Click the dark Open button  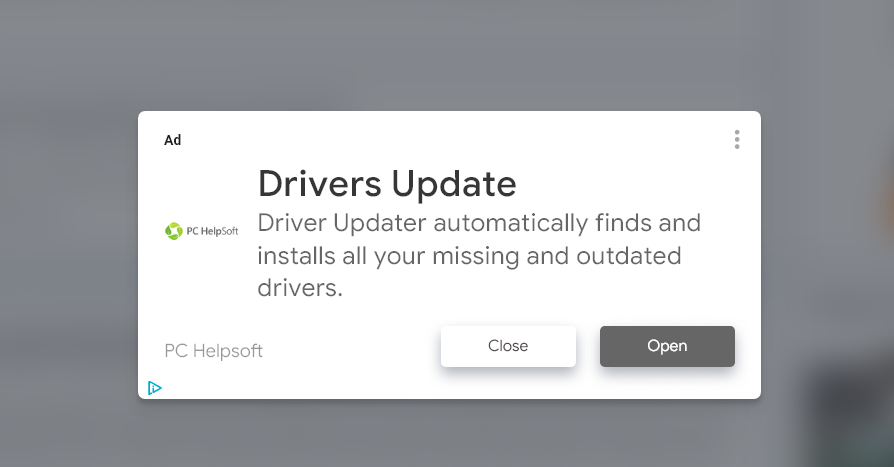tap(667, 346)
